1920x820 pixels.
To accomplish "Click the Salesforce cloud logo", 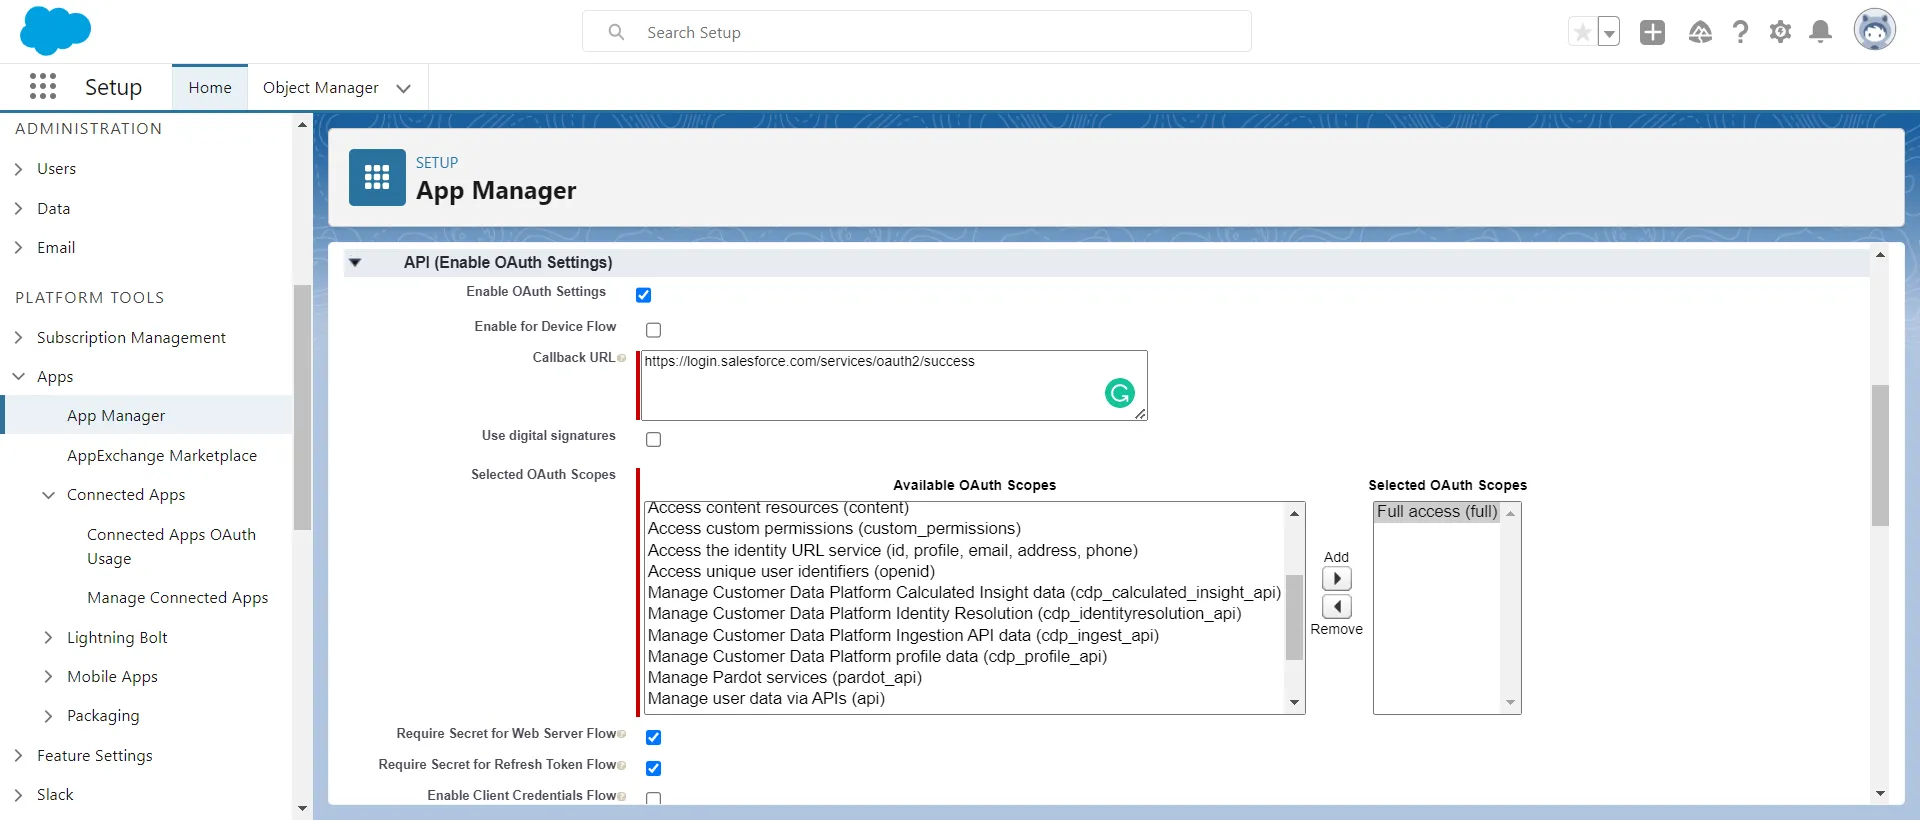I will point(55,31).
